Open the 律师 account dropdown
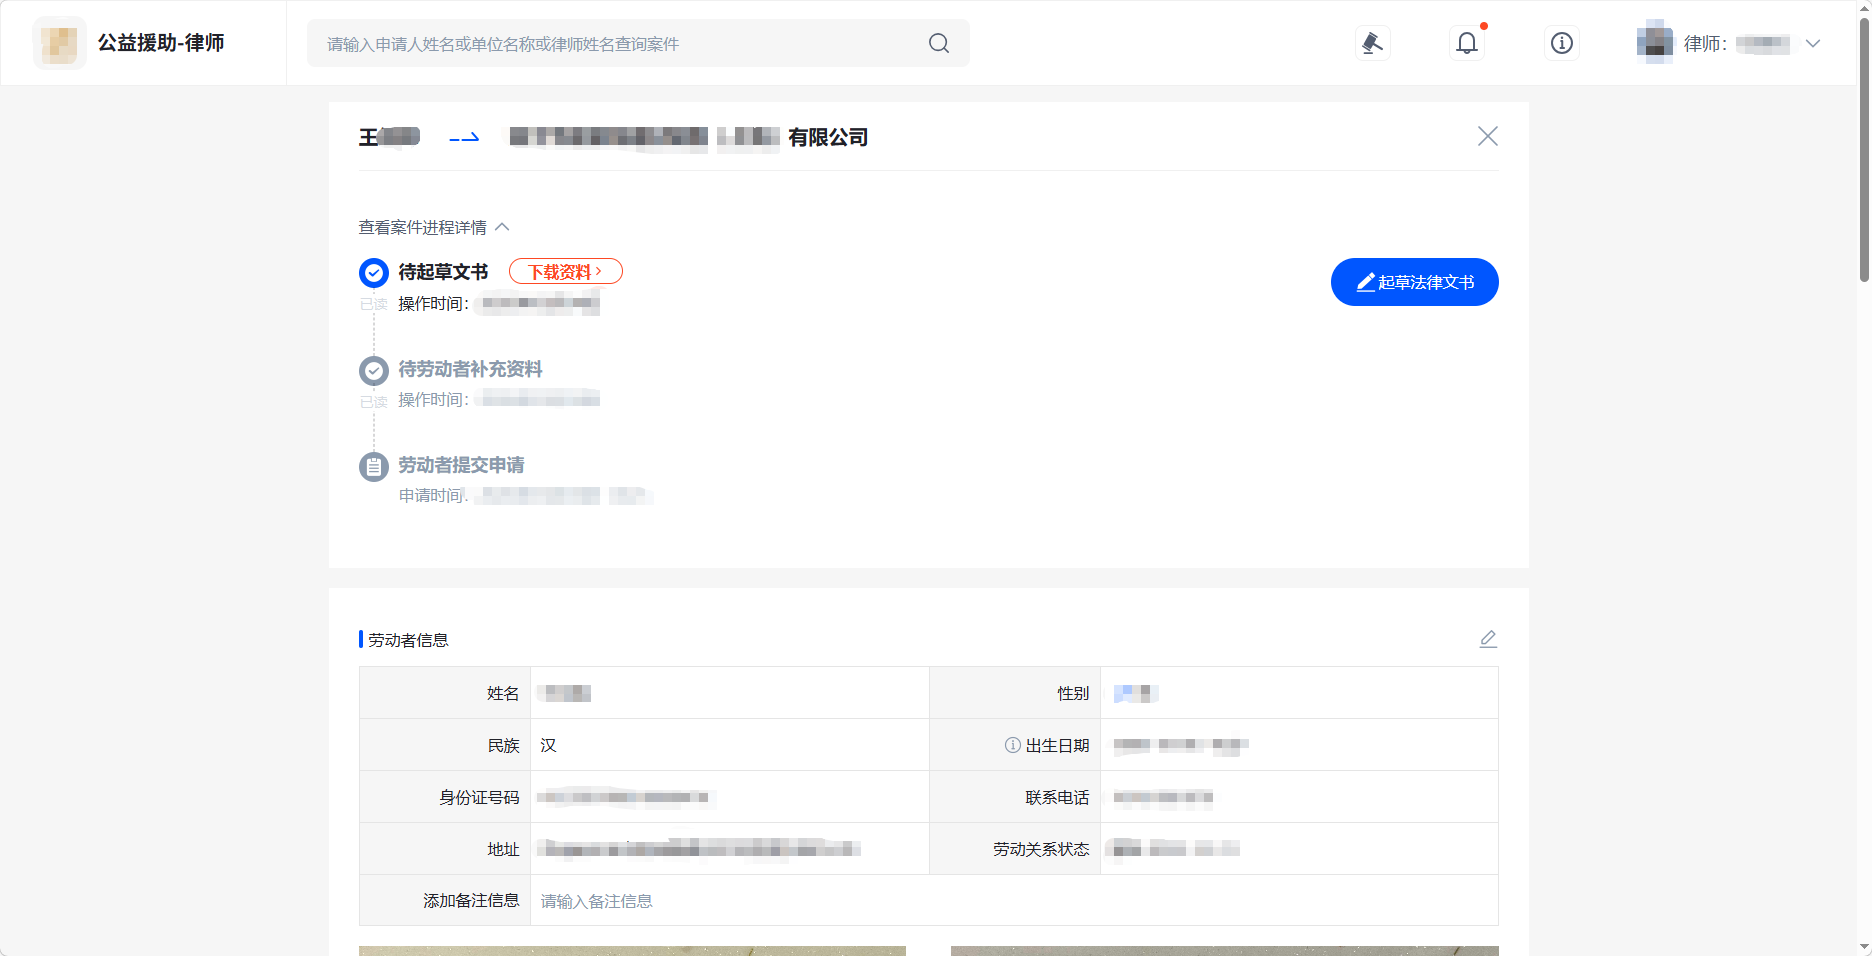Viewport: 1872px width, 956px height. (x=1812, y=43)
